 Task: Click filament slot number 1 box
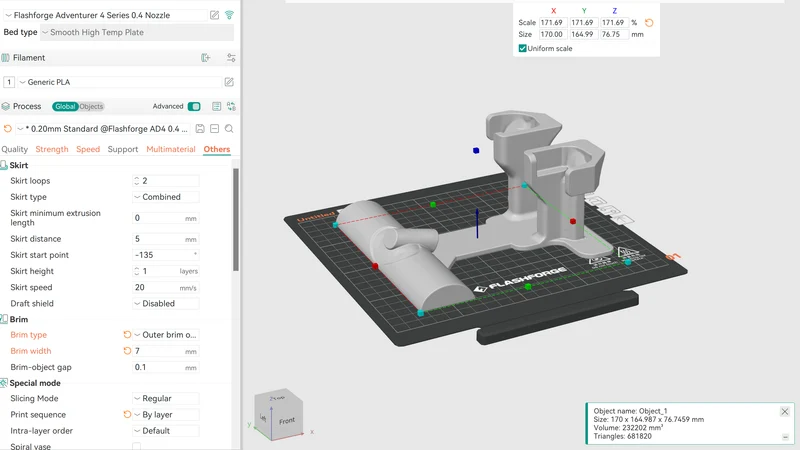click(9, 82)
